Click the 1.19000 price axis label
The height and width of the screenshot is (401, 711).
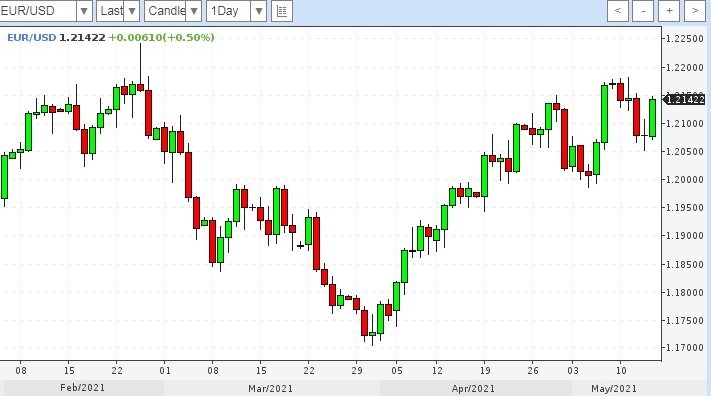[x=685, y=235]
